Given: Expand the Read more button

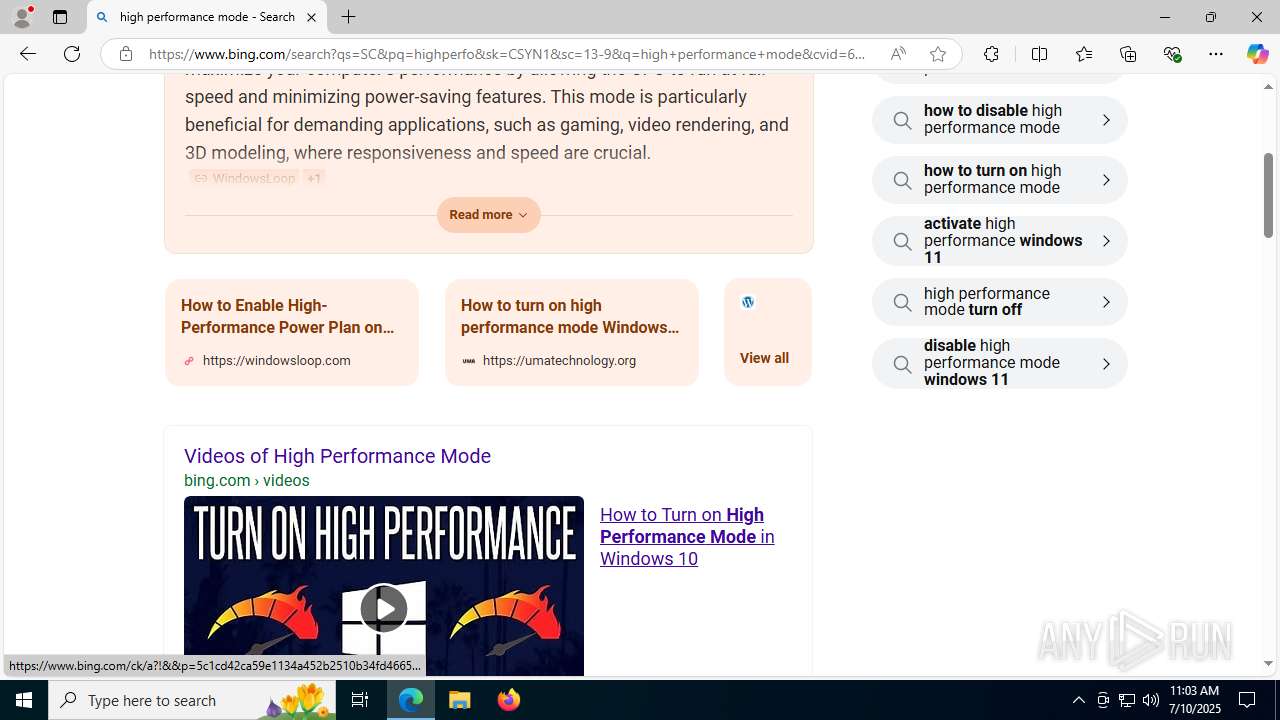Looking at the screenshot, I should [488, 215].
